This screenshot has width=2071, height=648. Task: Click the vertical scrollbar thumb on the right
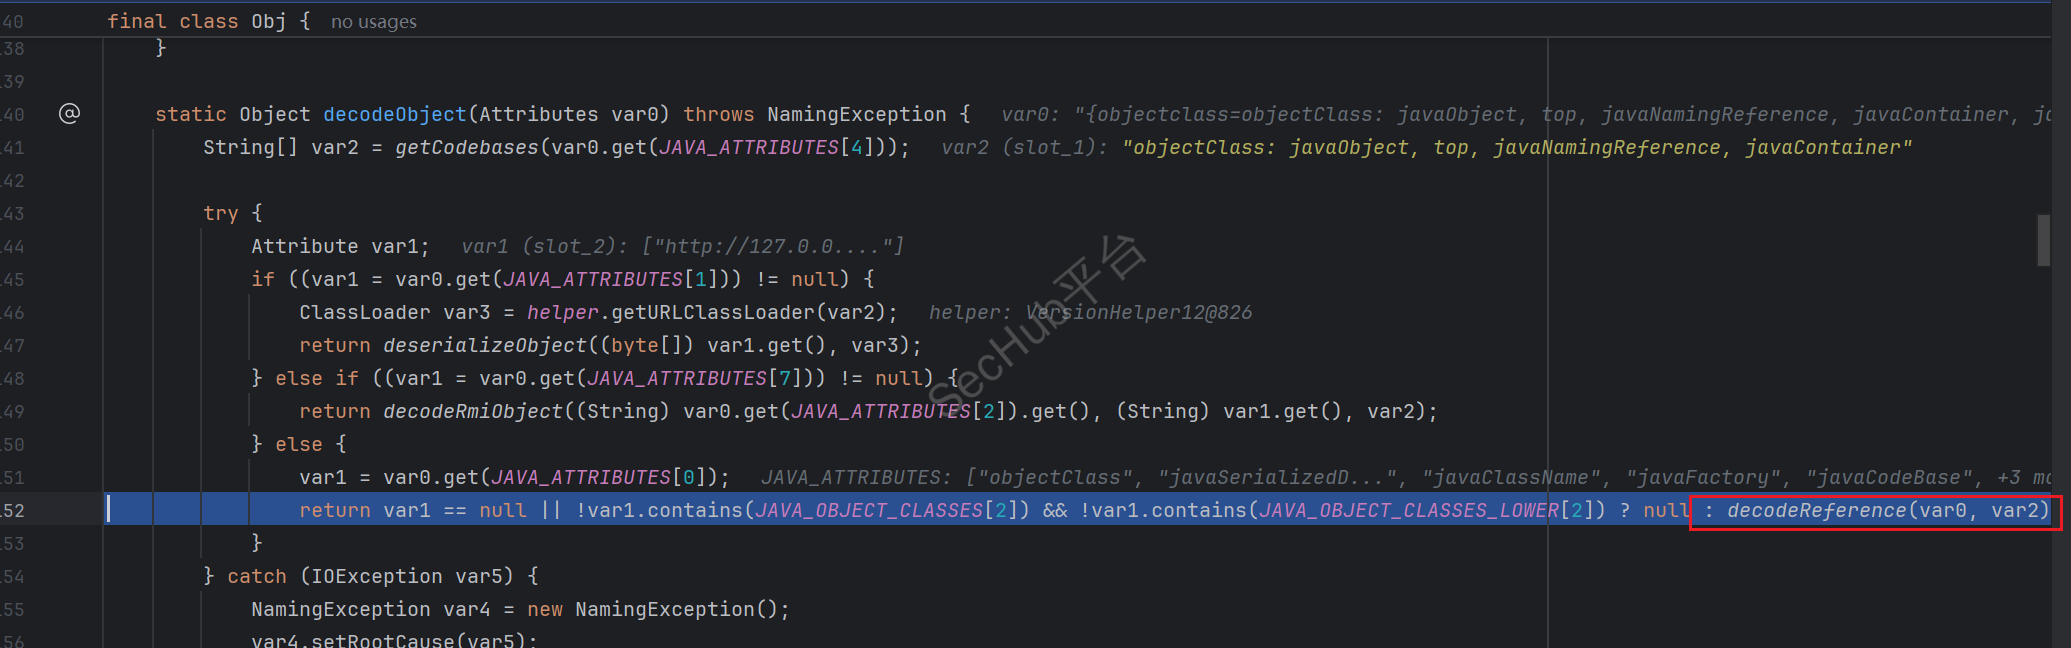[x=2043, y=240]
